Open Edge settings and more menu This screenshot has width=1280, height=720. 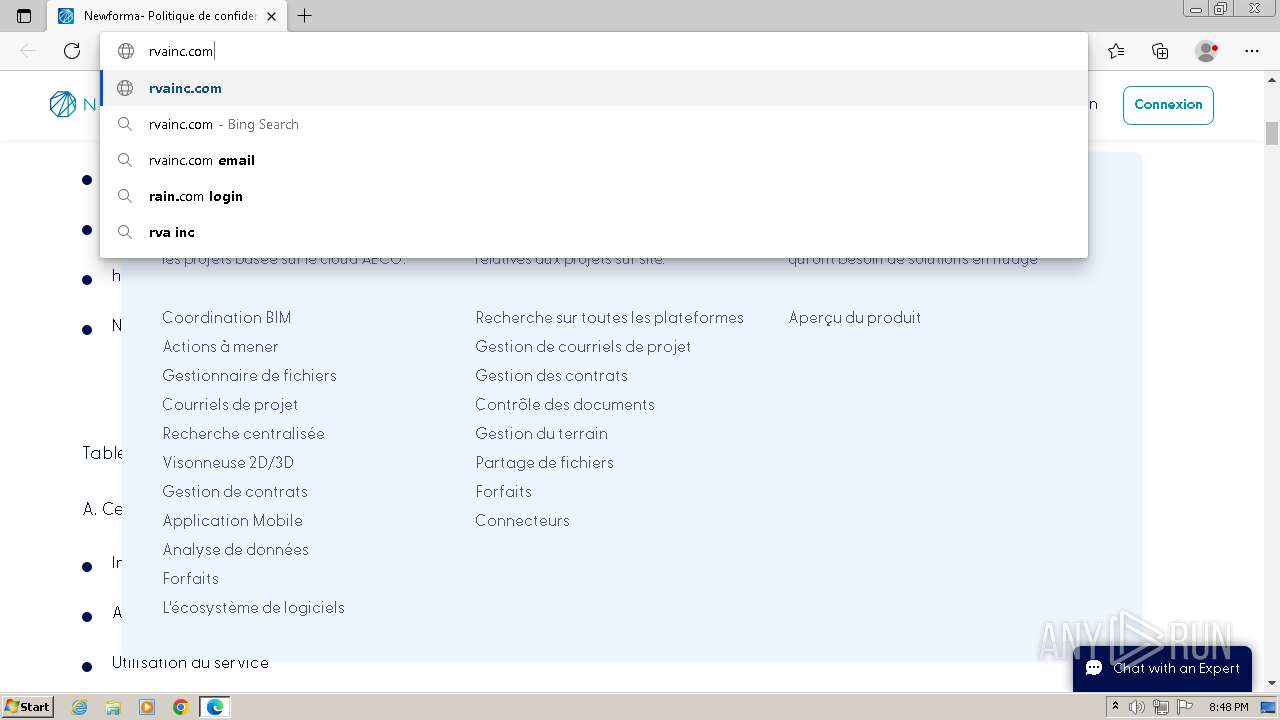1252,51
